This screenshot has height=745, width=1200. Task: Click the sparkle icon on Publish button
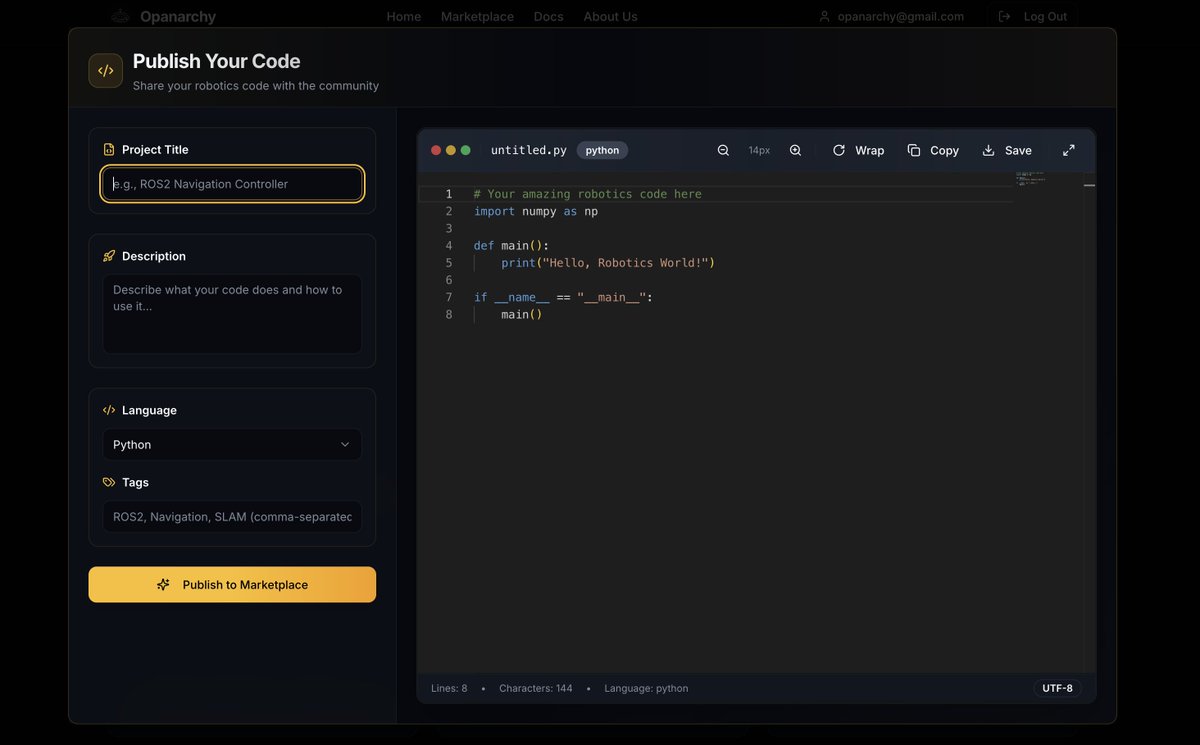click(164, 585)
